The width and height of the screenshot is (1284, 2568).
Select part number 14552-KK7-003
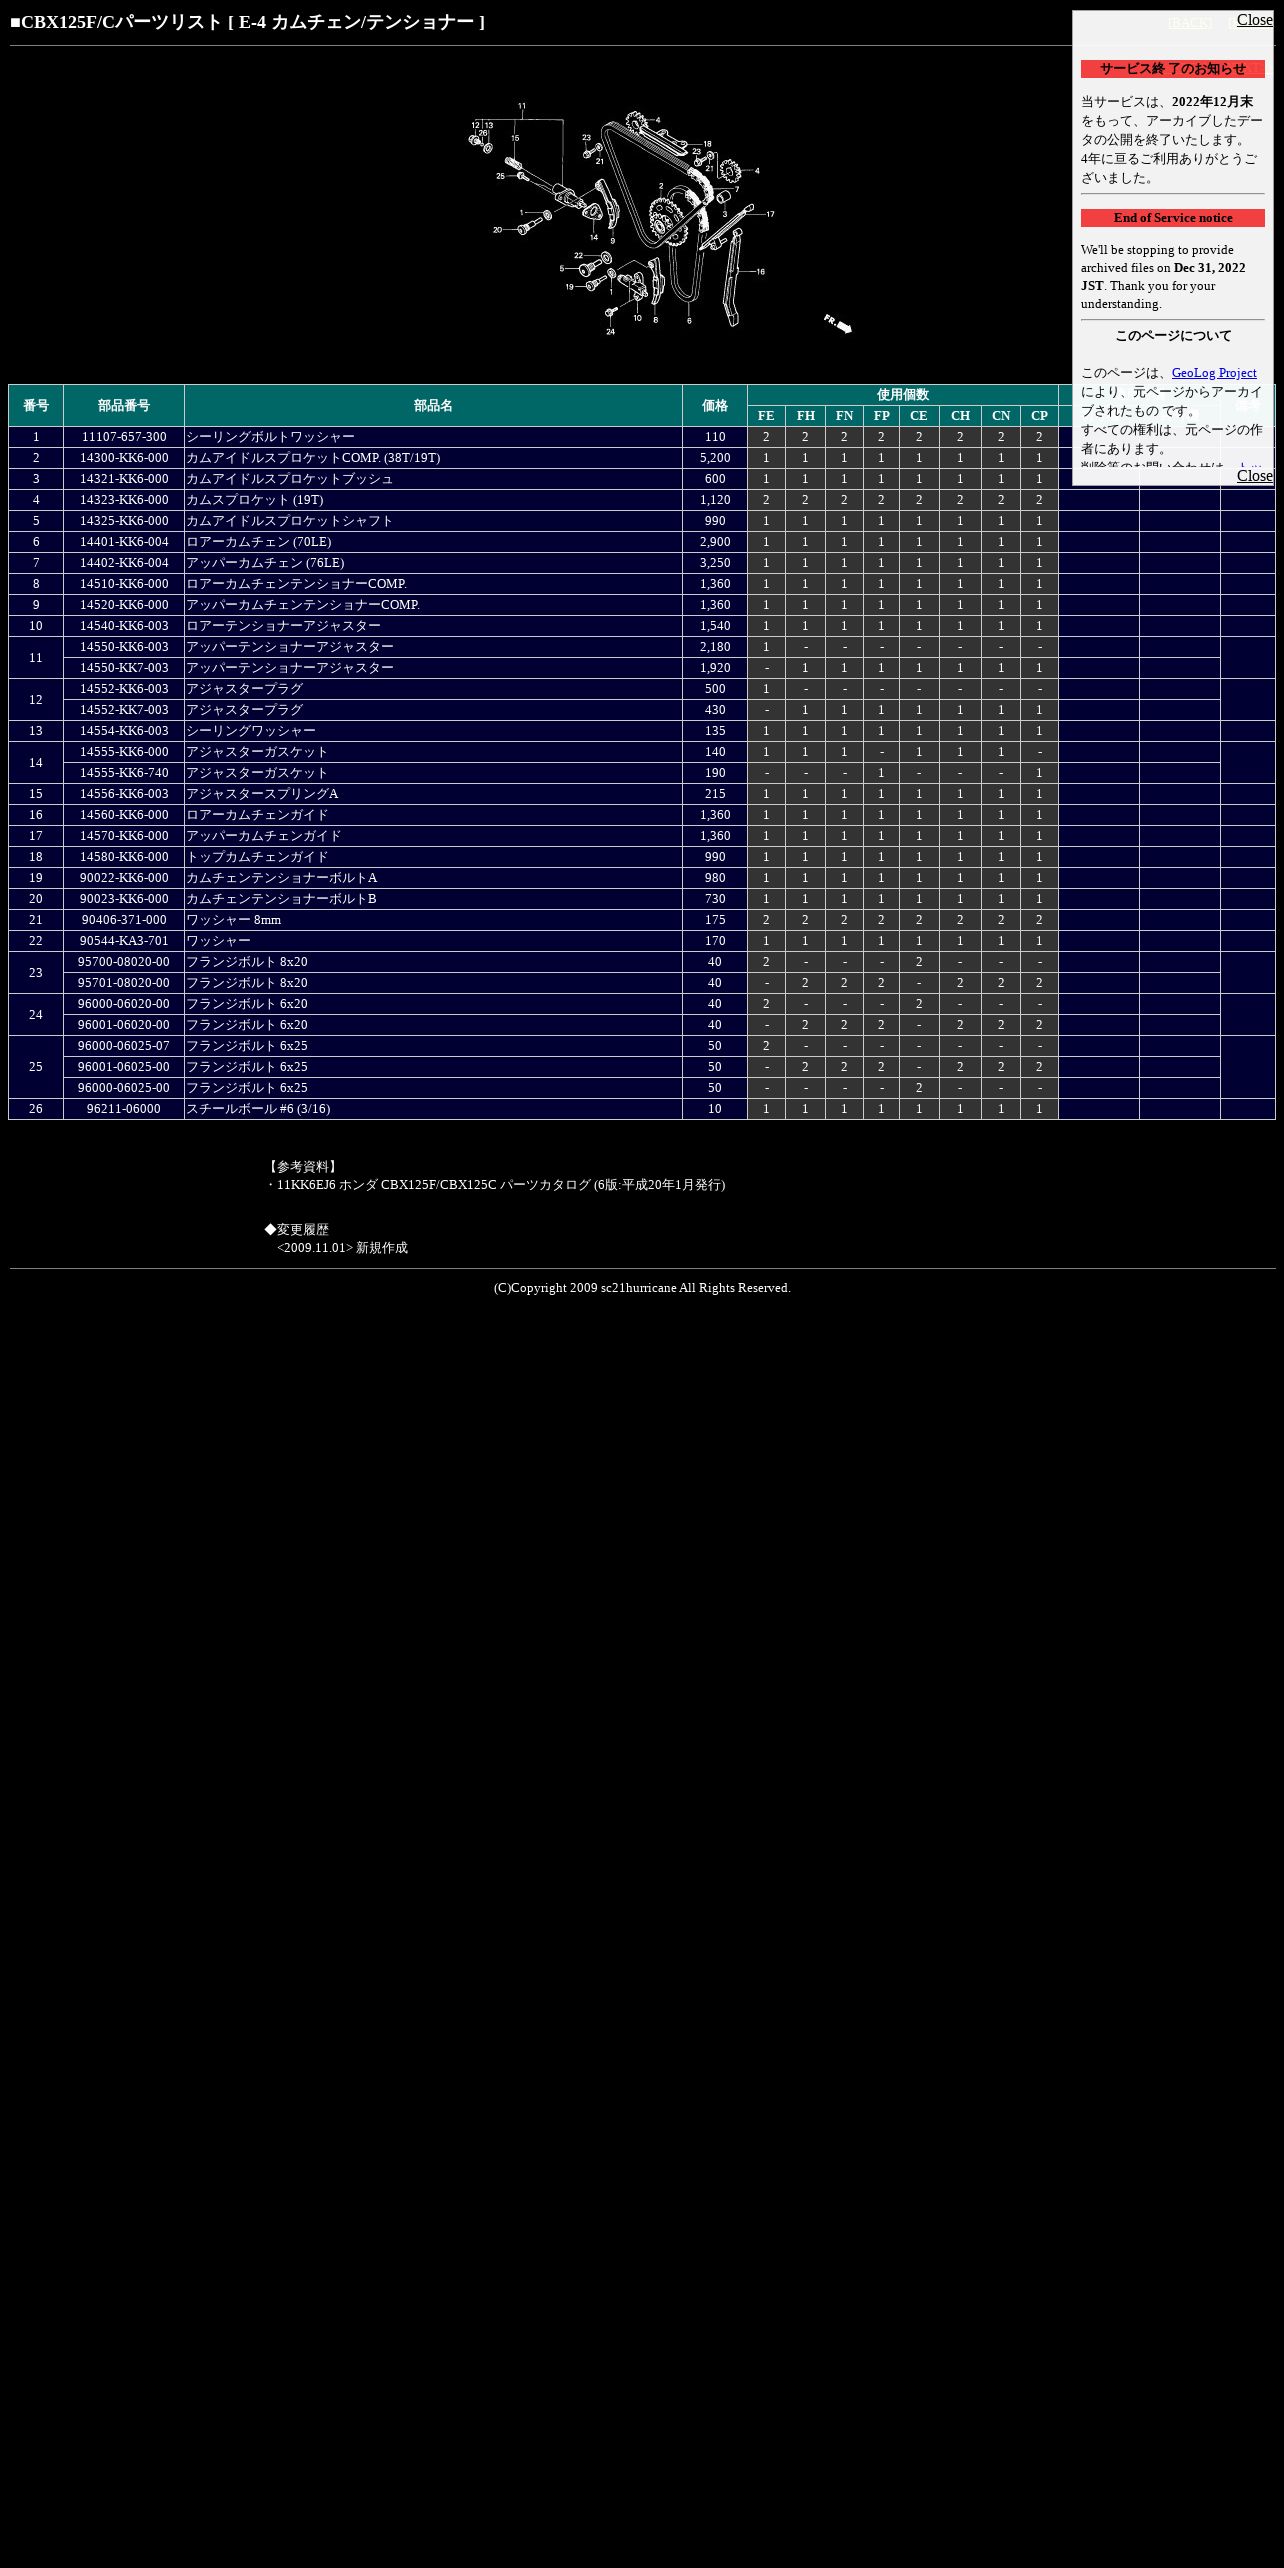124,710
